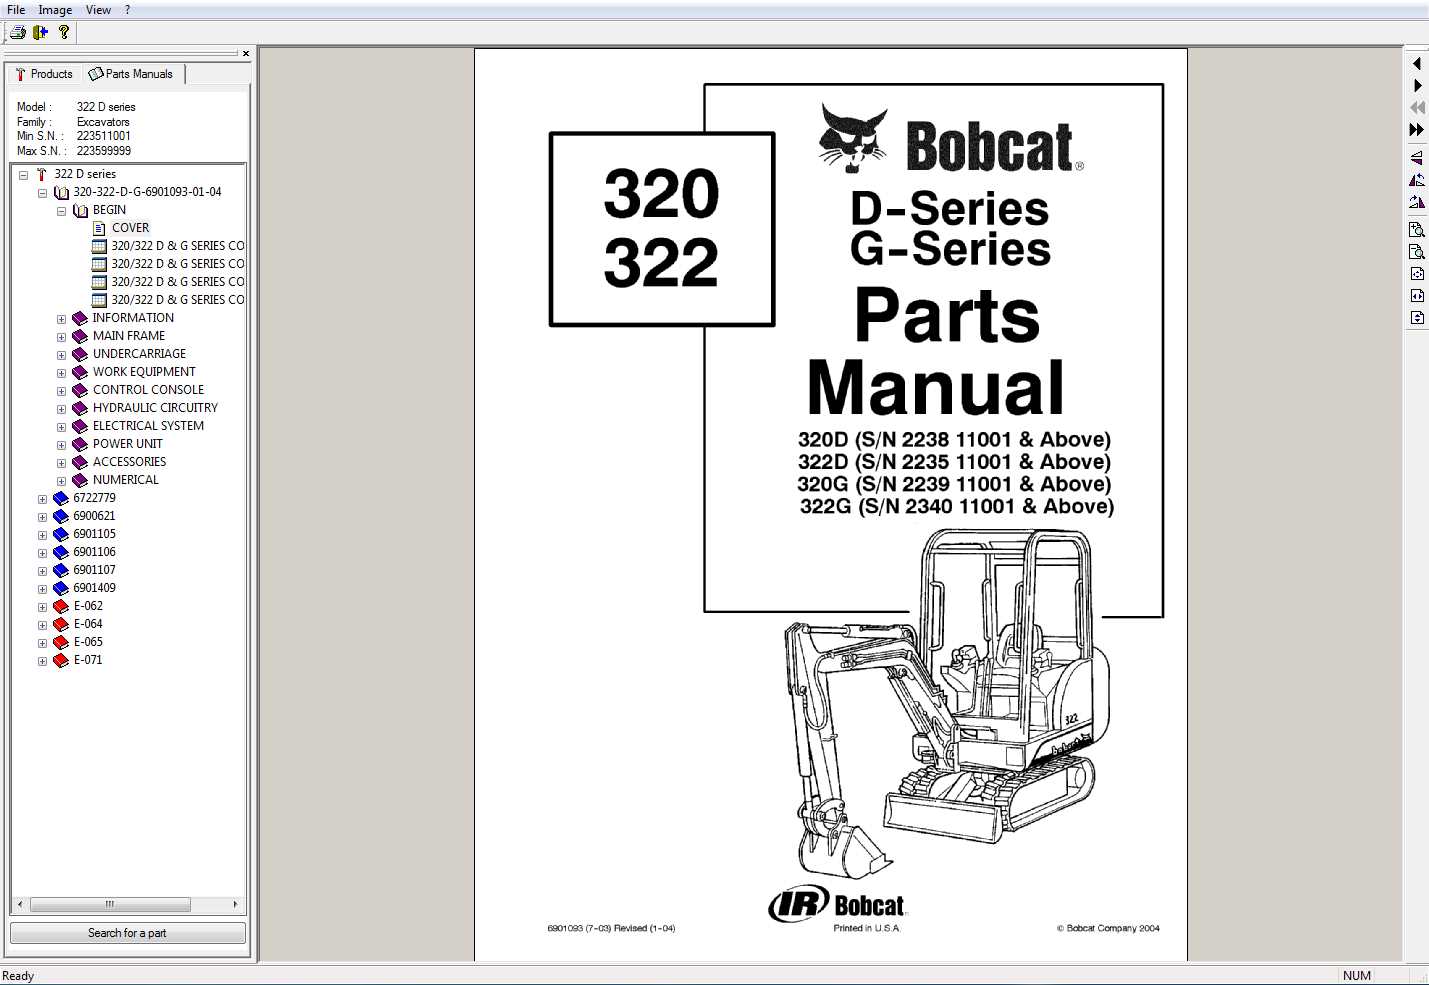Switch to the Parts Manuals tab
This screenshot has width=1429, height=985.
pos(131,74)
